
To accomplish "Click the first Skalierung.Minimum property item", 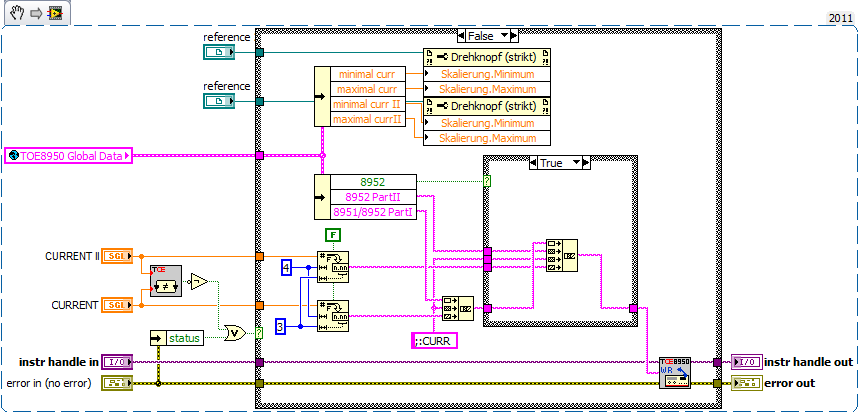I will (x=486, y=74).
